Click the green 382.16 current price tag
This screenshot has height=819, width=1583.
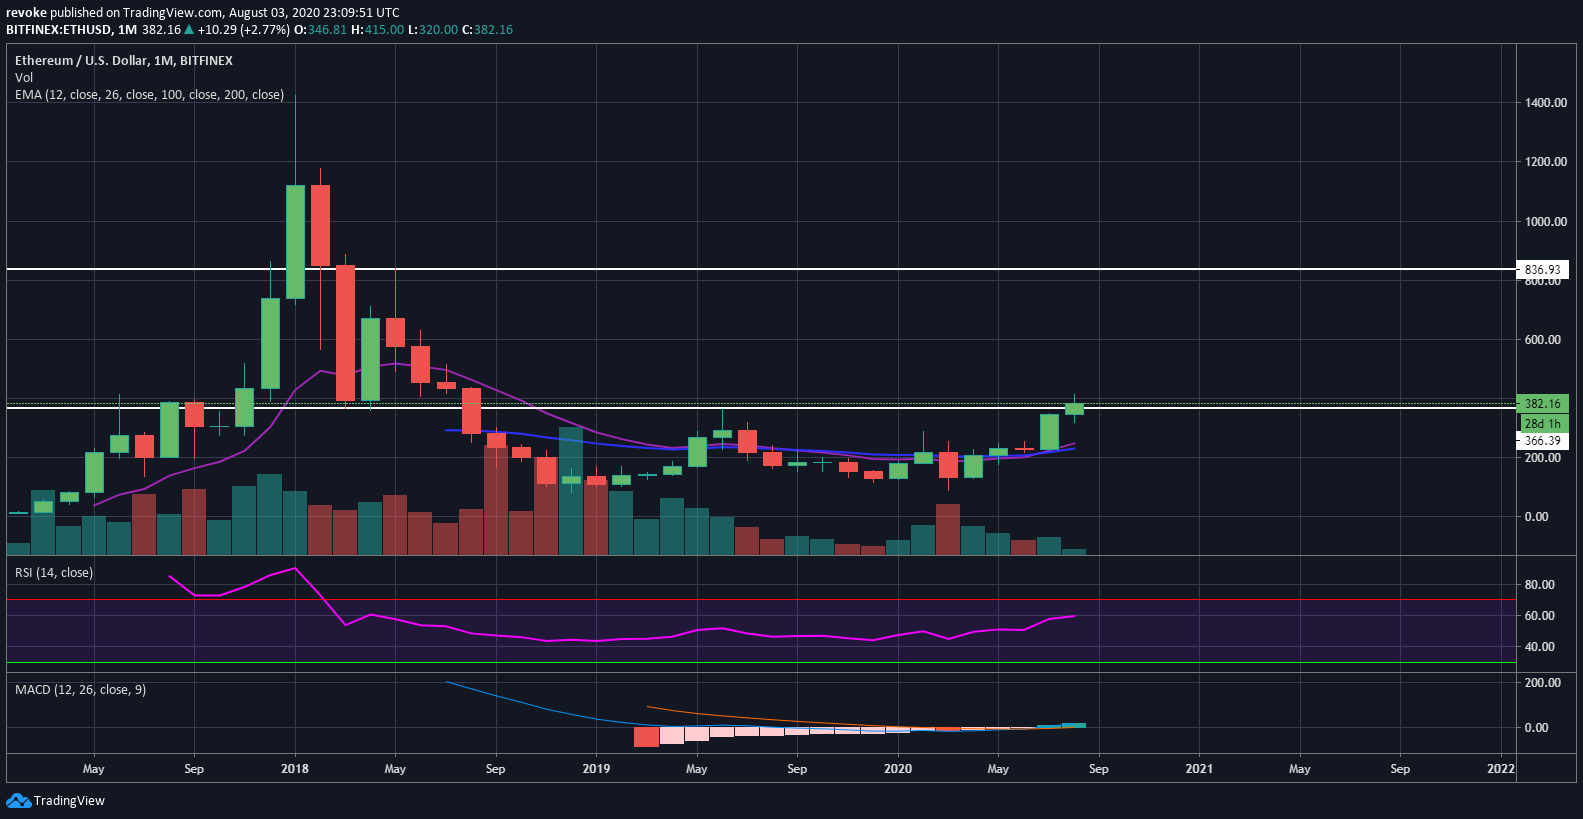tap(1542, 404)
